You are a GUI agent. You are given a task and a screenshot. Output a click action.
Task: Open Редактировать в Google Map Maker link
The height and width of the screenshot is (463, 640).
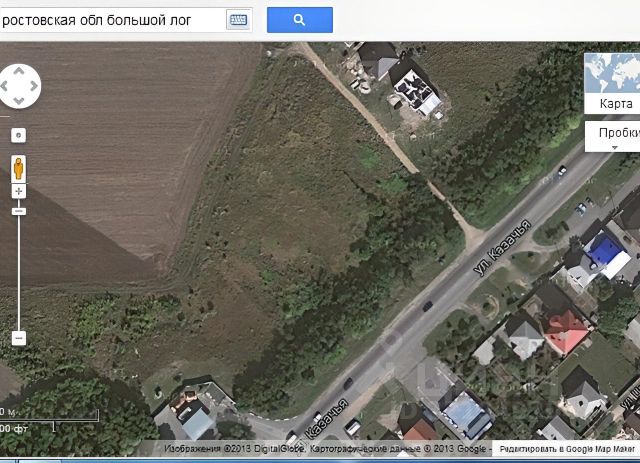coord(567,449)
